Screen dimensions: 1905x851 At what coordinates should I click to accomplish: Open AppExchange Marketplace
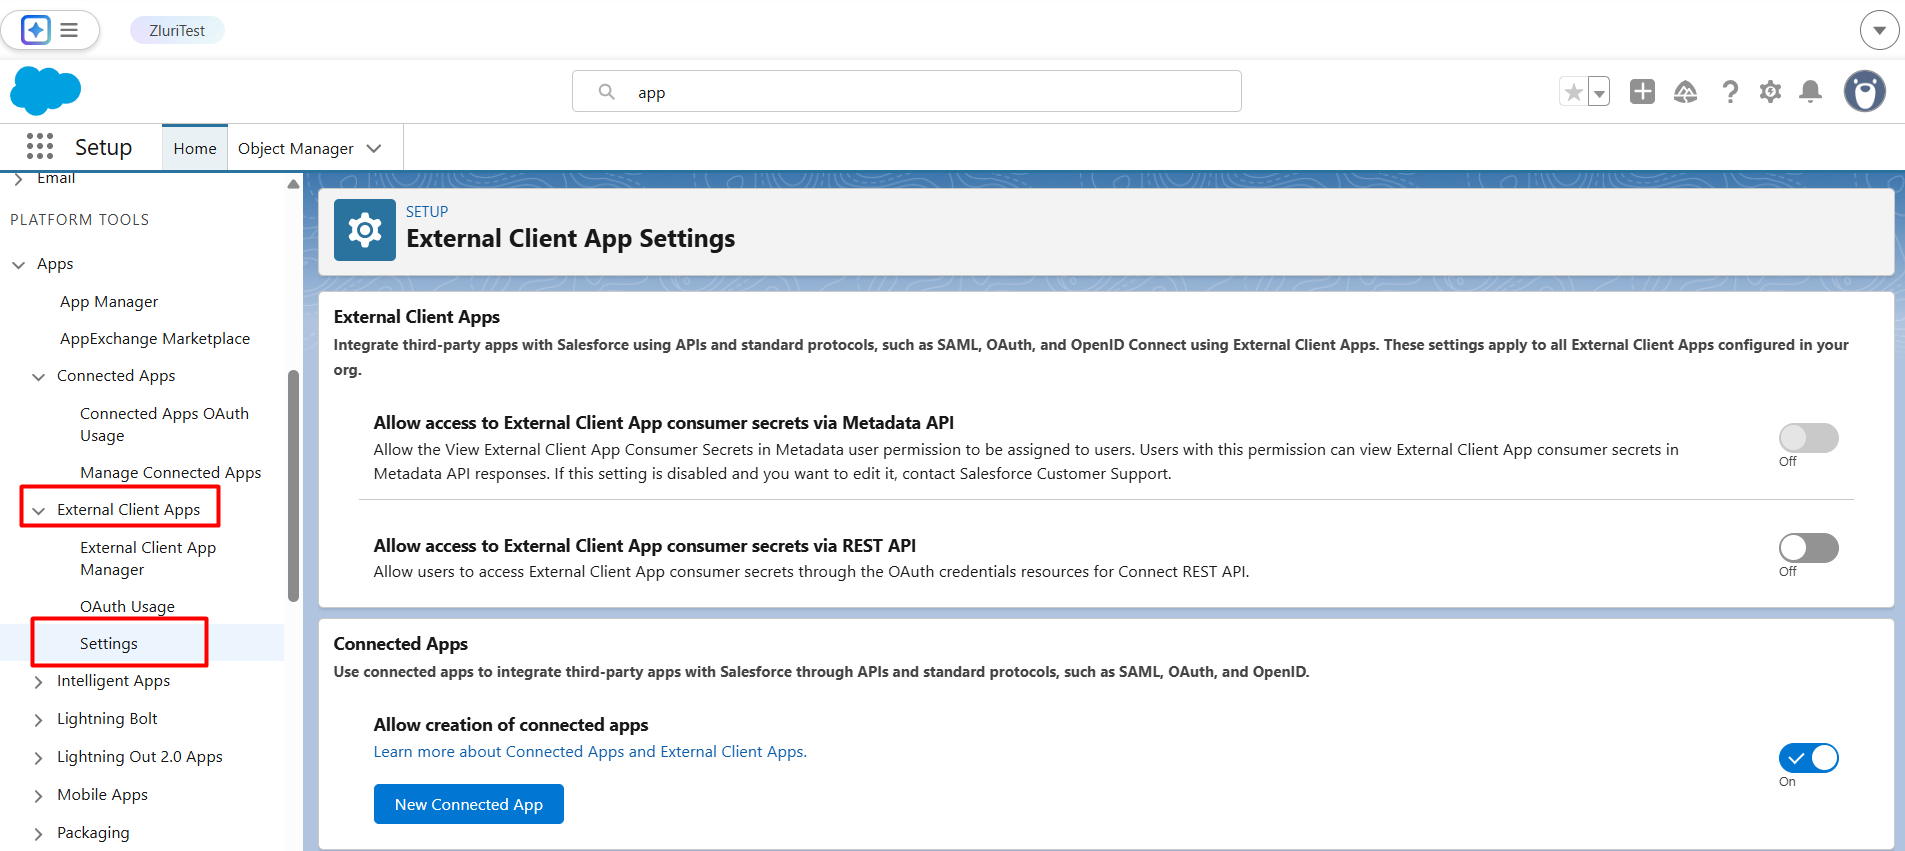(x=155, y=338)
